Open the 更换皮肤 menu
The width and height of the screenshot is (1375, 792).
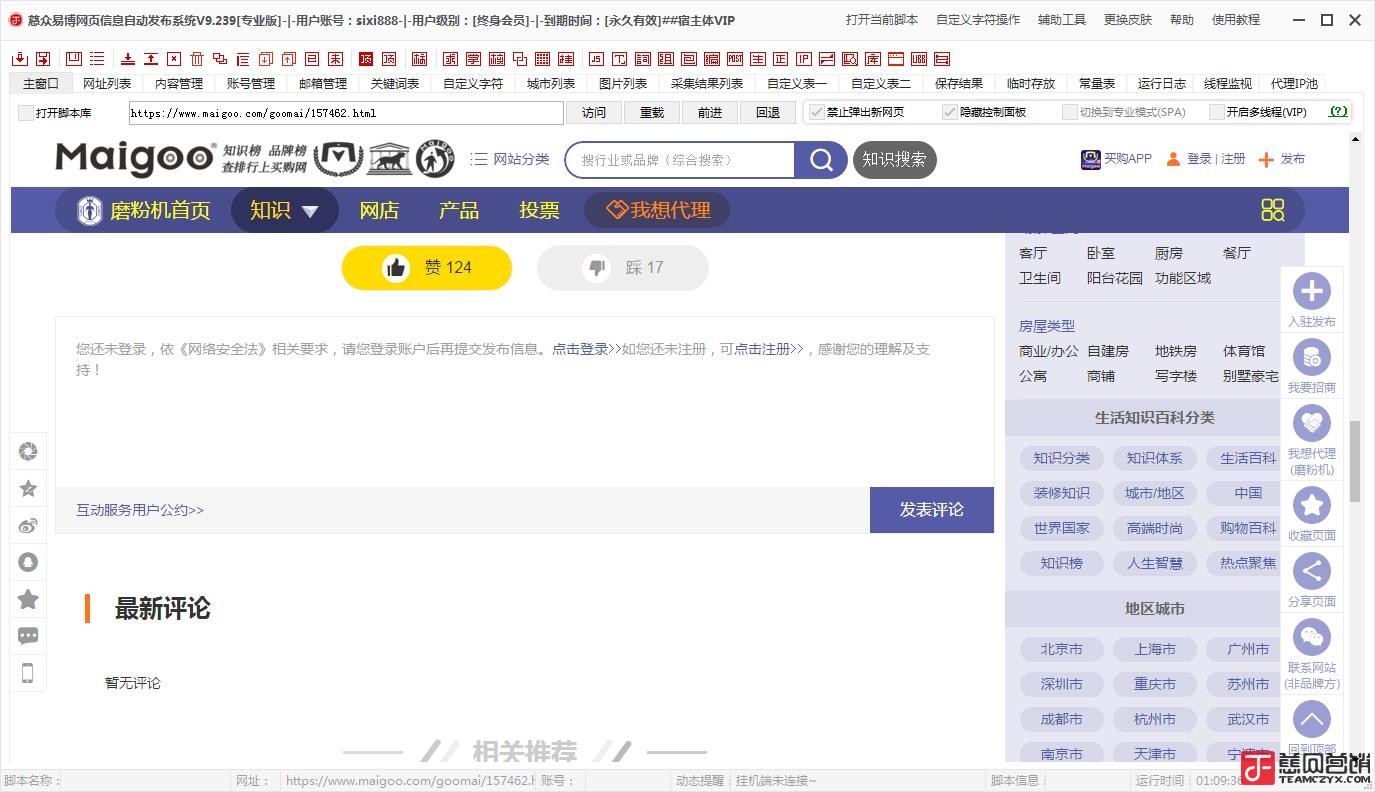1128,20
